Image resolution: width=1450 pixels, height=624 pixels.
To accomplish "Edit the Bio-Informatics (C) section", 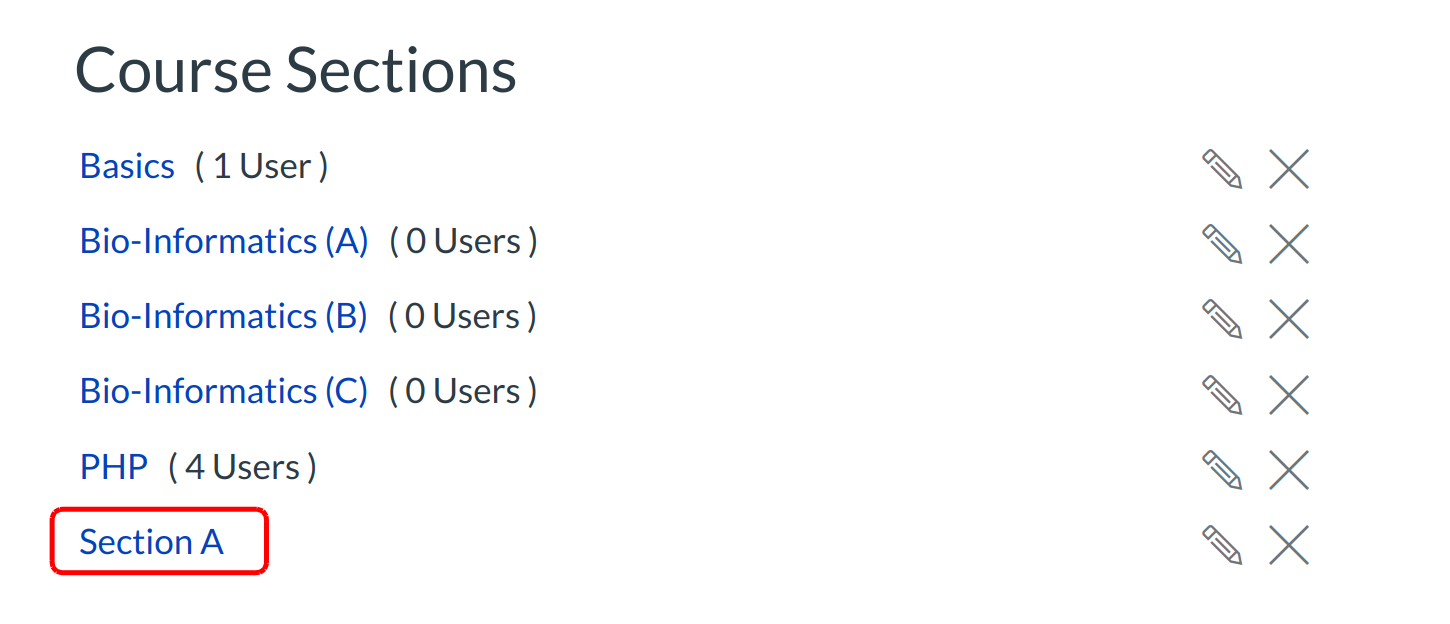I will click(x=1221, y=394).
